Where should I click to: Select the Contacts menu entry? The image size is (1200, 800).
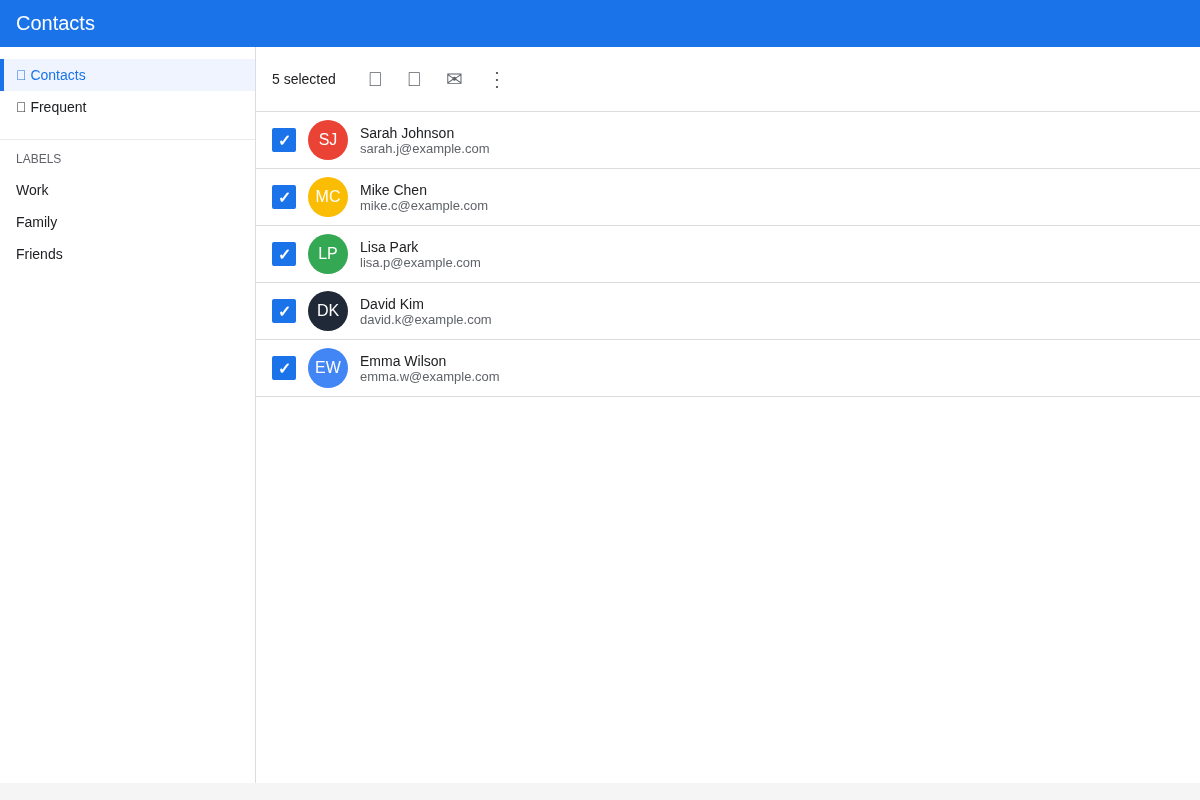(57, 75)
